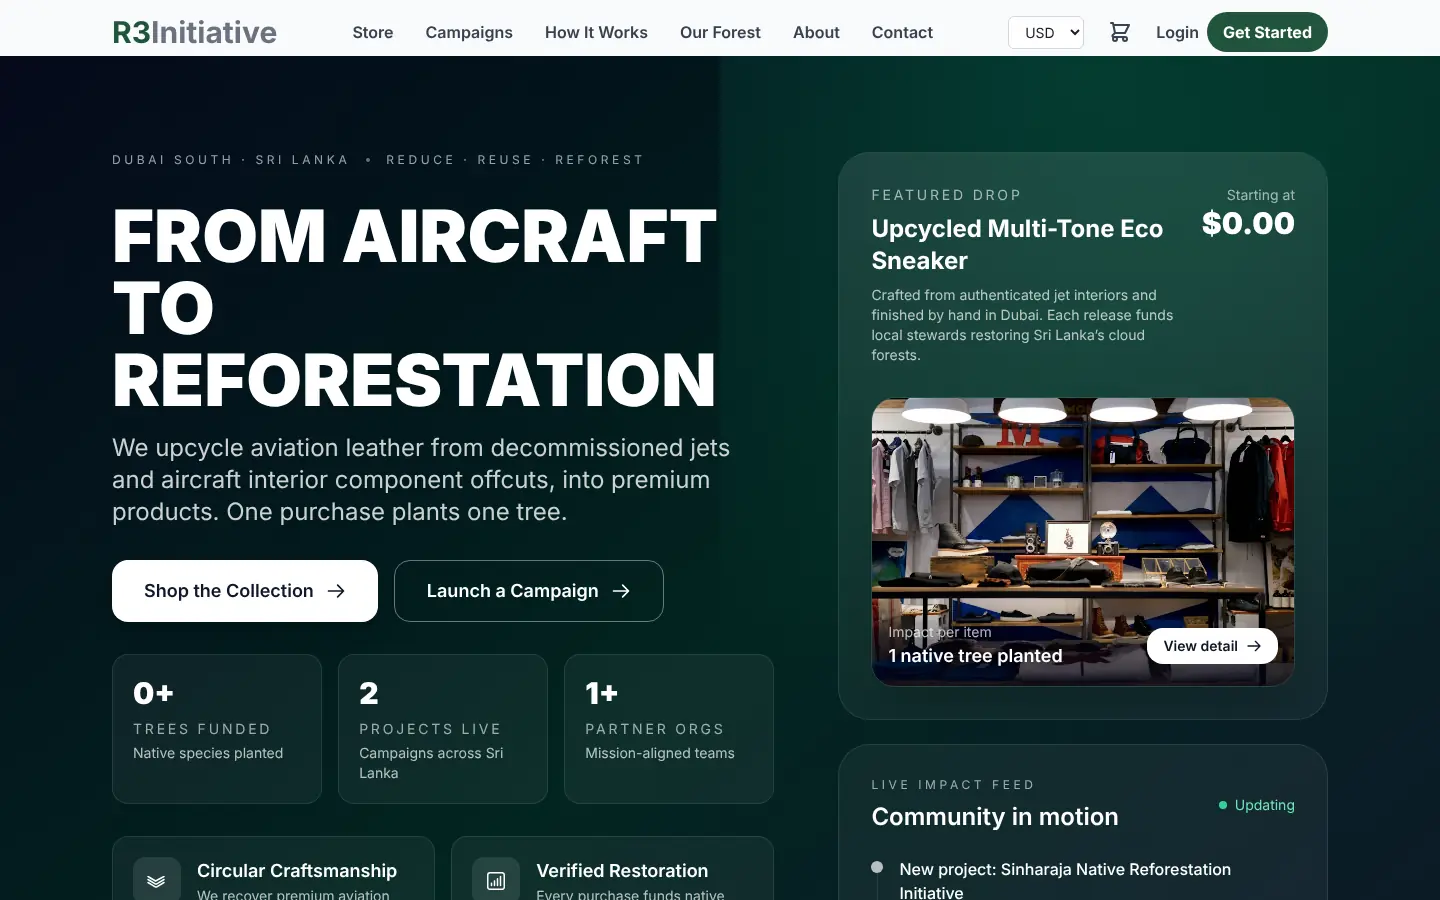Screen dimensions: 1440x900
Task: Click the layers icon beside Circular Craftsmanship
Action: tap(157, 880)
